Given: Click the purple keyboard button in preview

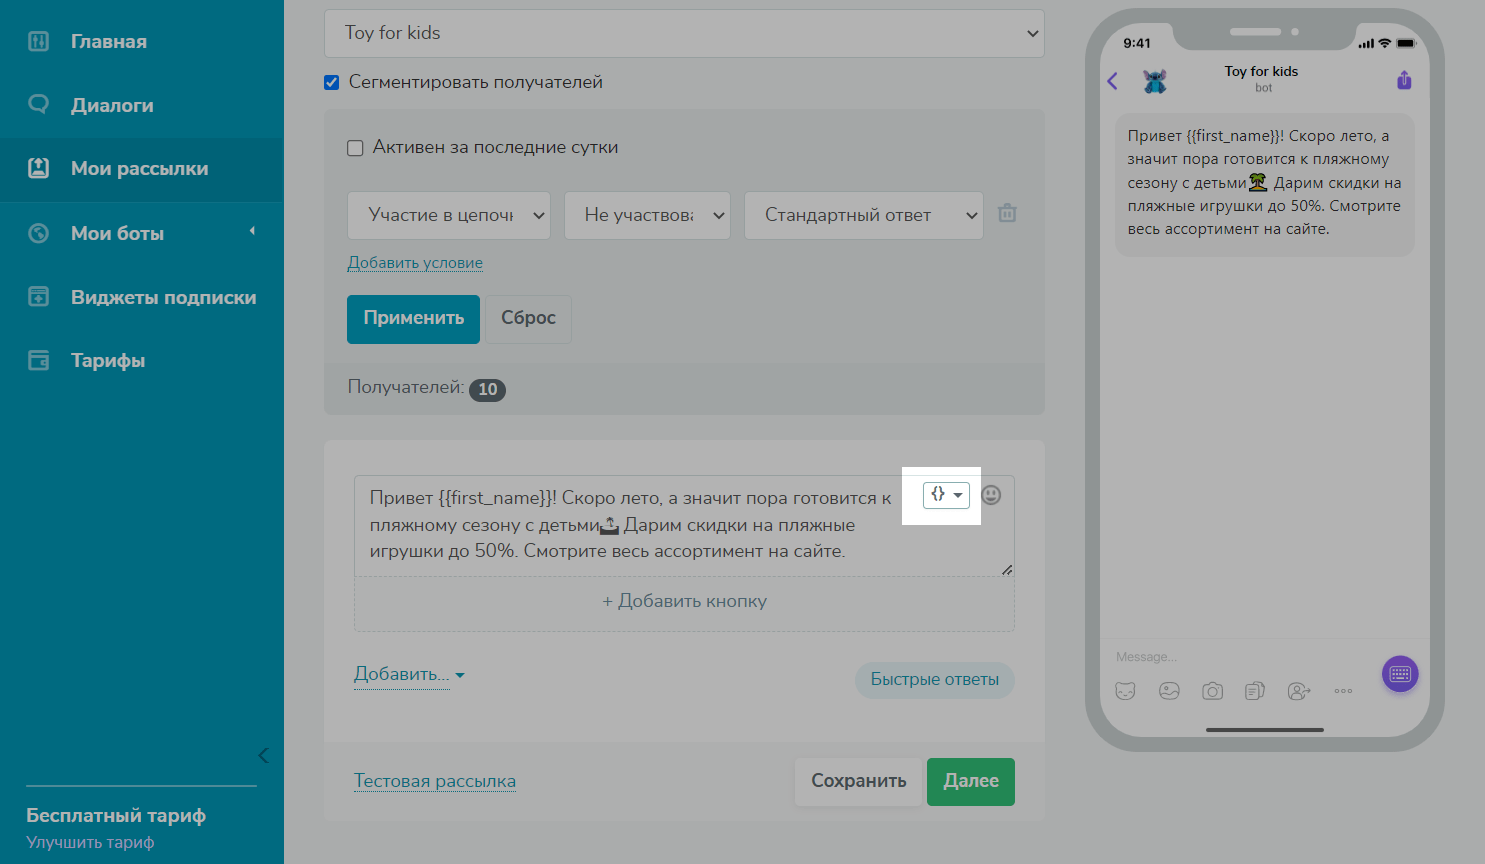Looking at the screenshot, I should [1399, 674].
